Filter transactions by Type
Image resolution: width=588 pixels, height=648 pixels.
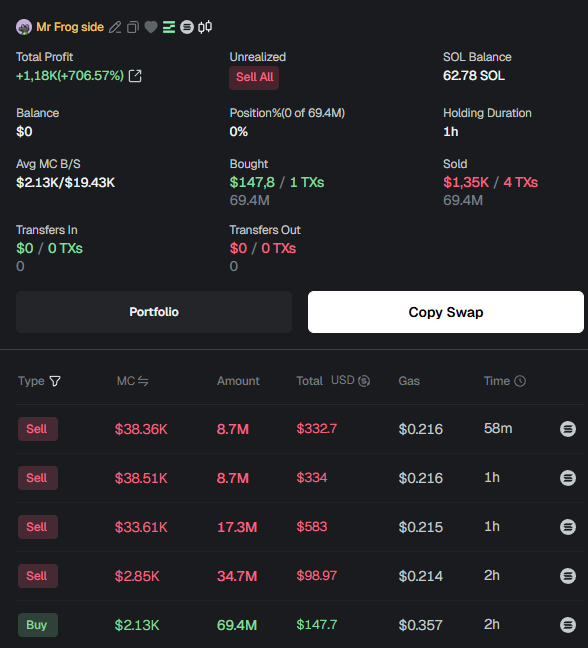tap(55, 381)
